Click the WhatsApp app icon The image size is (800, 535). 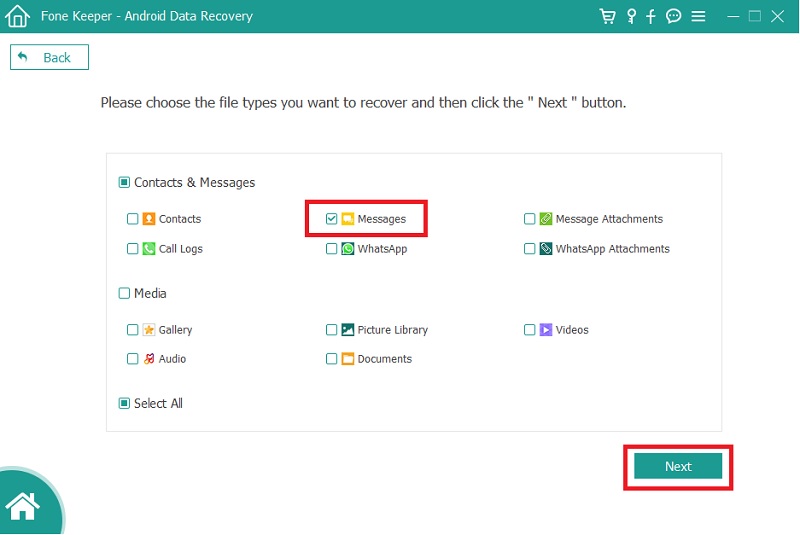pyautogui.click(x=348, y=249)
